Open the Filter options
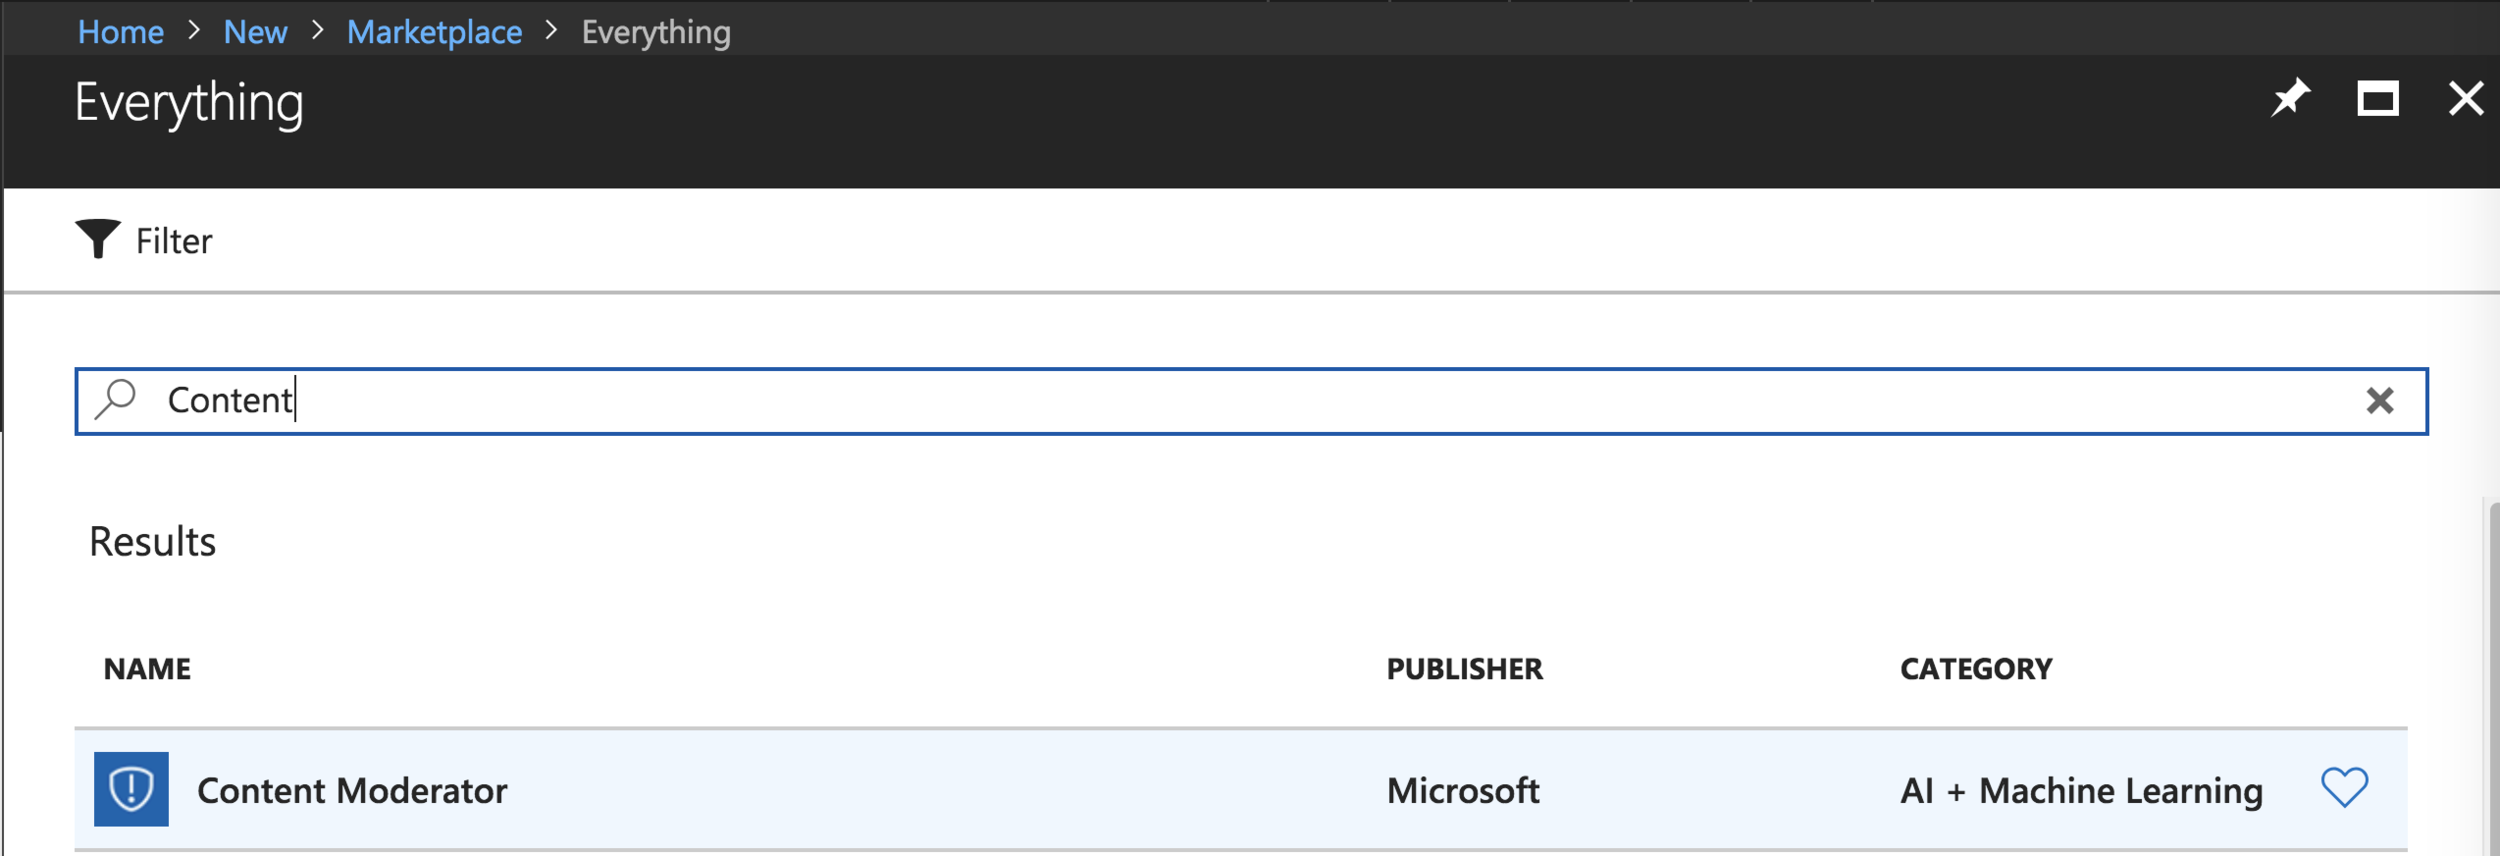The image size is (2500, 856). [144, 240]
